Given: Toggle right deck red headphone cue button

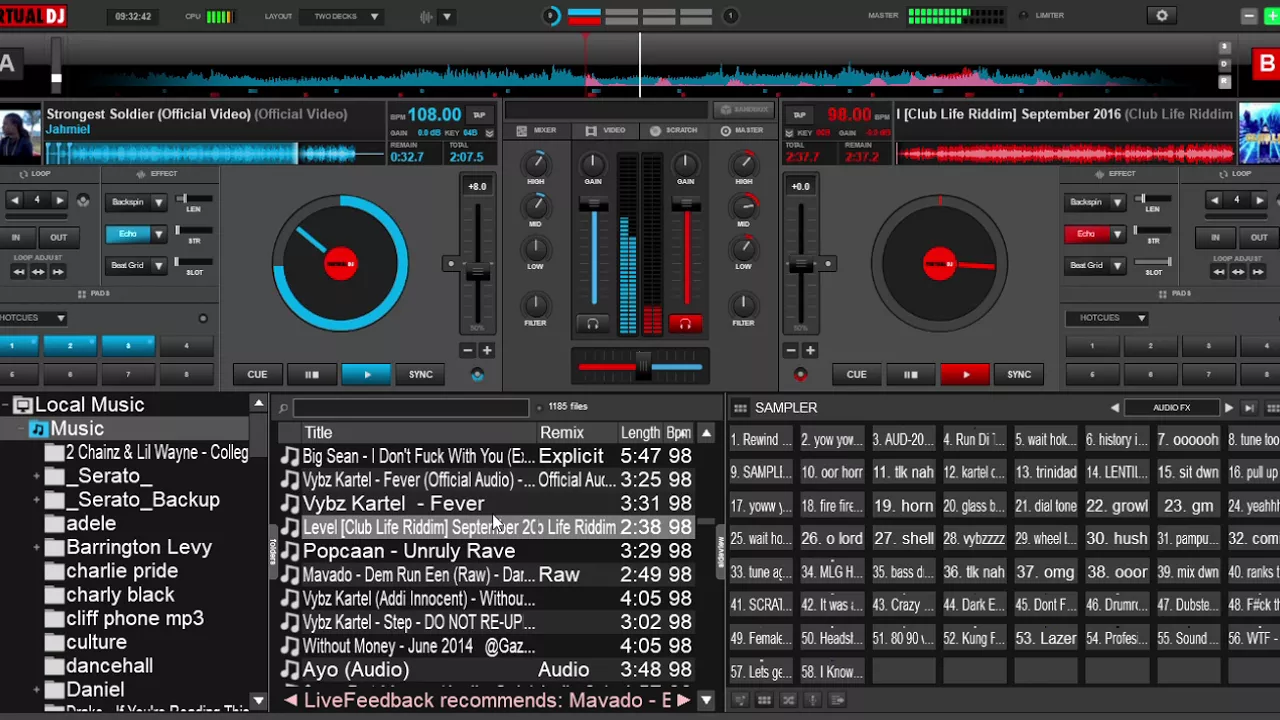Looking at the screenshot, I should 685,324.
